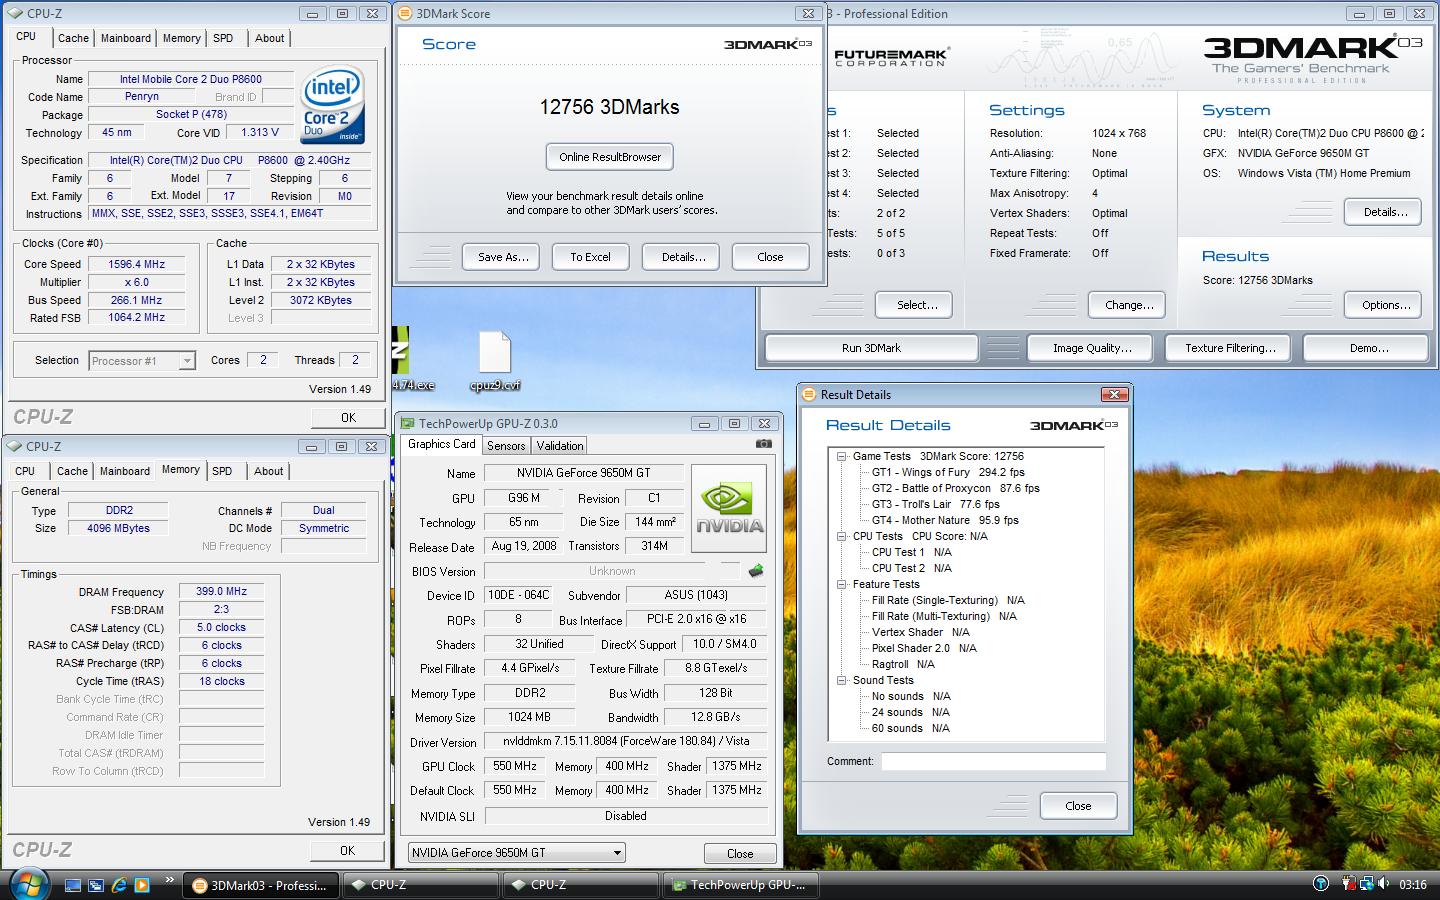Screen dimensions: 1440x900
Task: Open the cpuz9.cvf desktop file
Action: point(495,361)
